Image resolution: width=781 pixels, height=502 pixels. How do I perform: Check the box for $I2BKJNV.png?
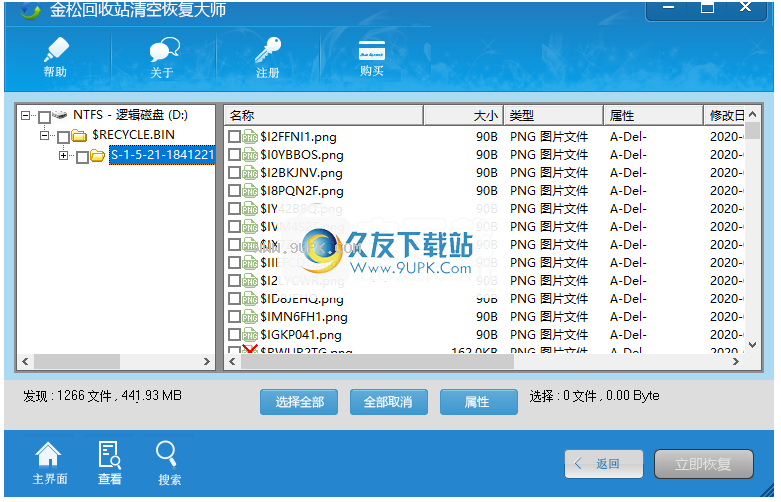pos(234,173)
